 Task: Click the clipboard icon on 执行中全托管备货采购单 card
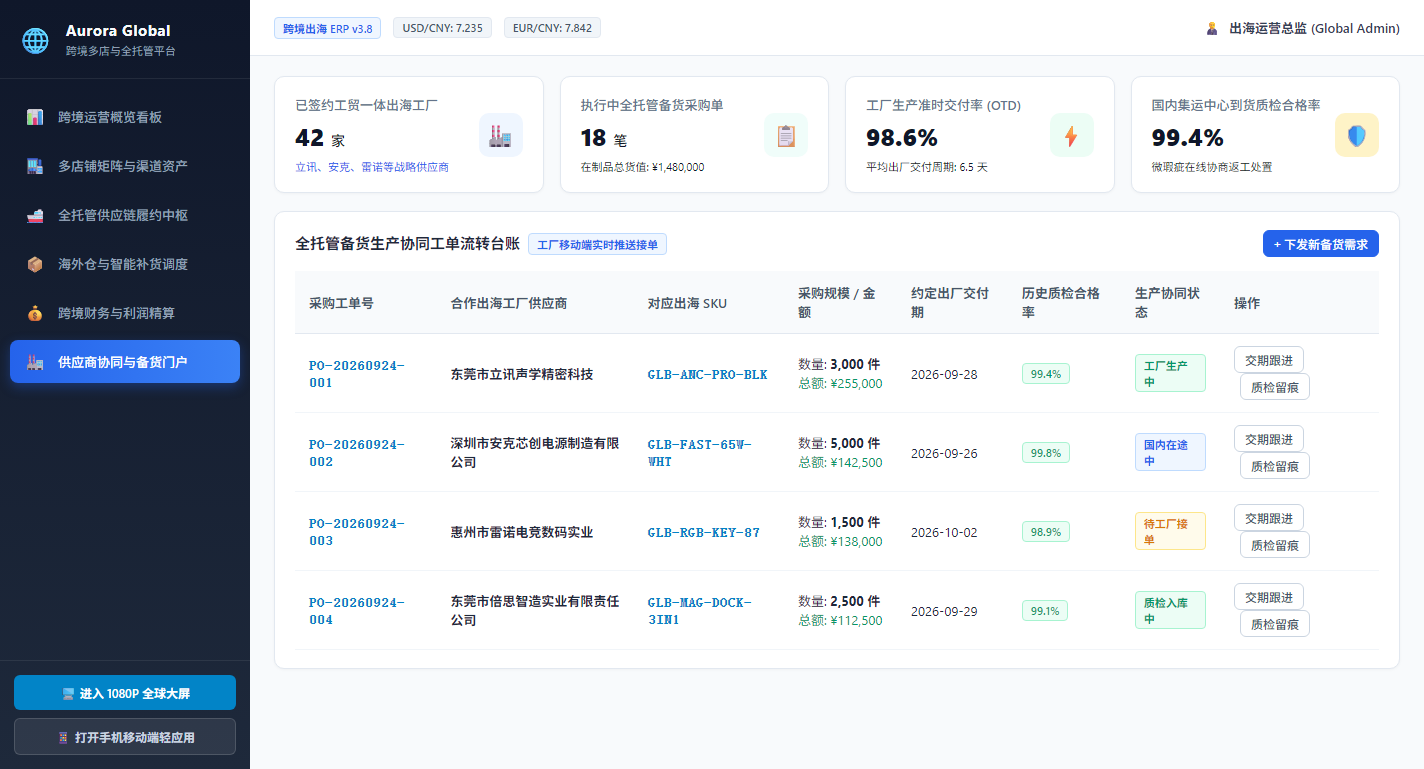click(x=786, y=135)
